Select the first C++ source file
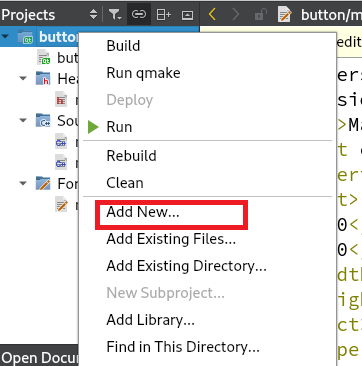 (x=61, y=142)
